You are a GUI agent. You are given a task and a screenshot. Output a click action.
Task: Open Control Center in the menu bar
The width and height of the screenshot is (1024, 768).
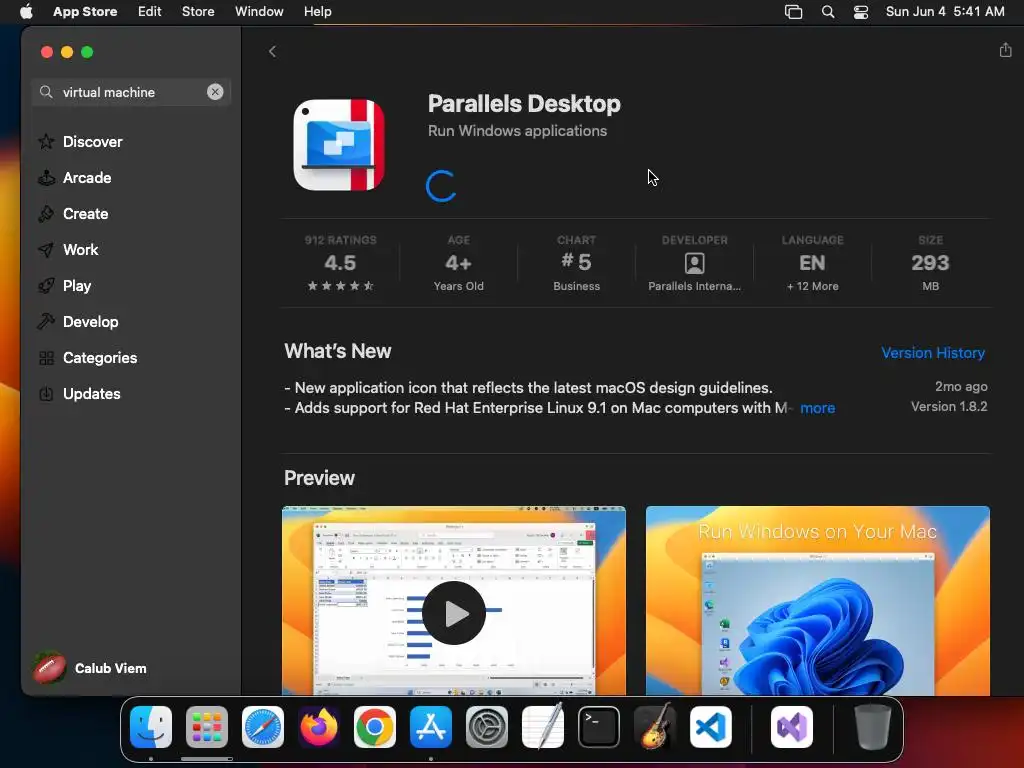click(x=861, y=12)
